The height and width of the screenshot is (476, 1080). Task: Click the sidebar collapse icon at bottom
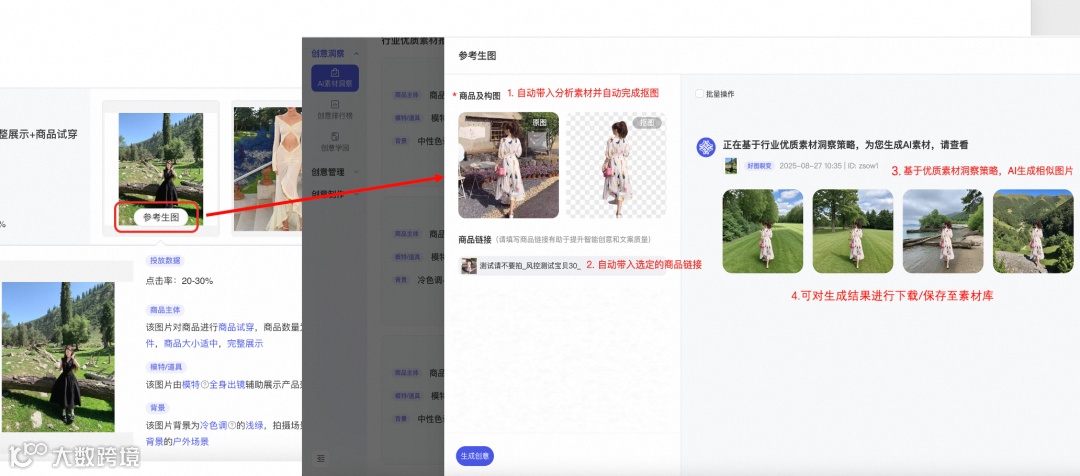(x=320, y=458)
